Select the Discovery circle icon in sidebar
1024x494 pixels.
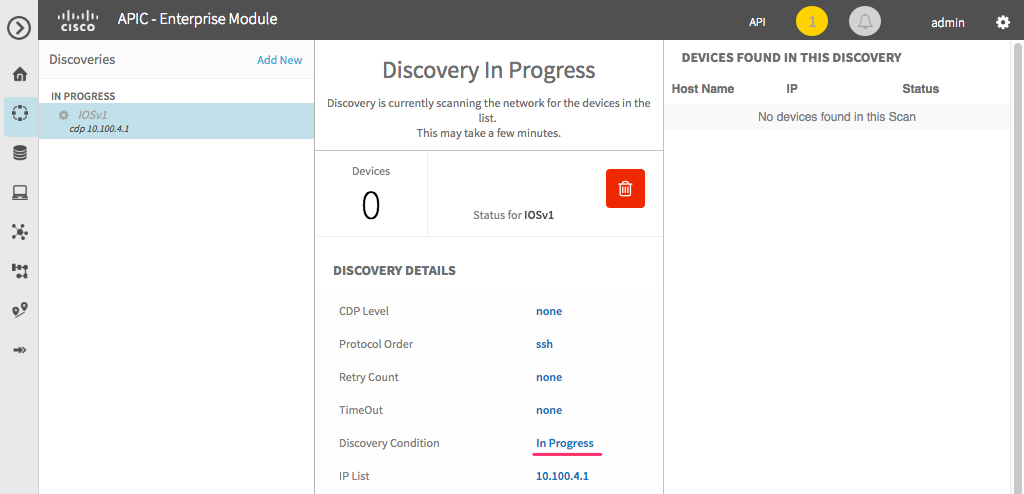[x=20, y=112]
